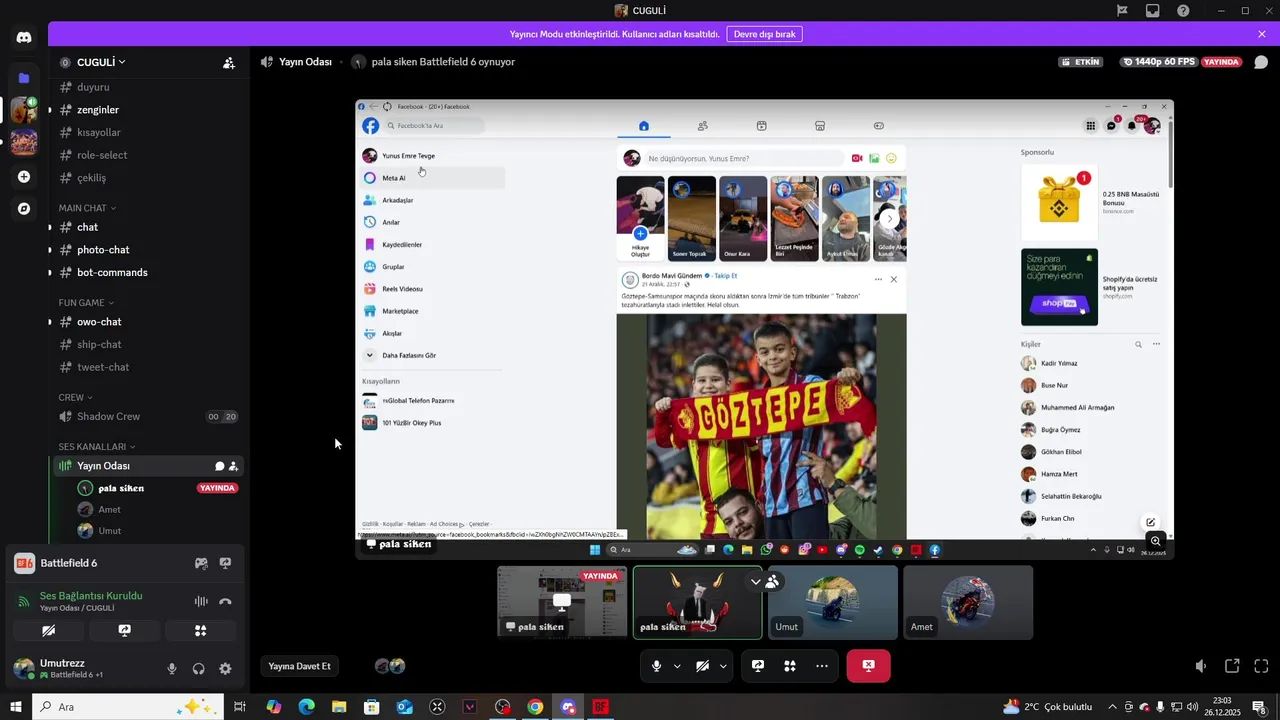Open camera options dropdown arrow
This screenshot has height=720, width=1280.
pyautogui.click(x=723, y=666)
